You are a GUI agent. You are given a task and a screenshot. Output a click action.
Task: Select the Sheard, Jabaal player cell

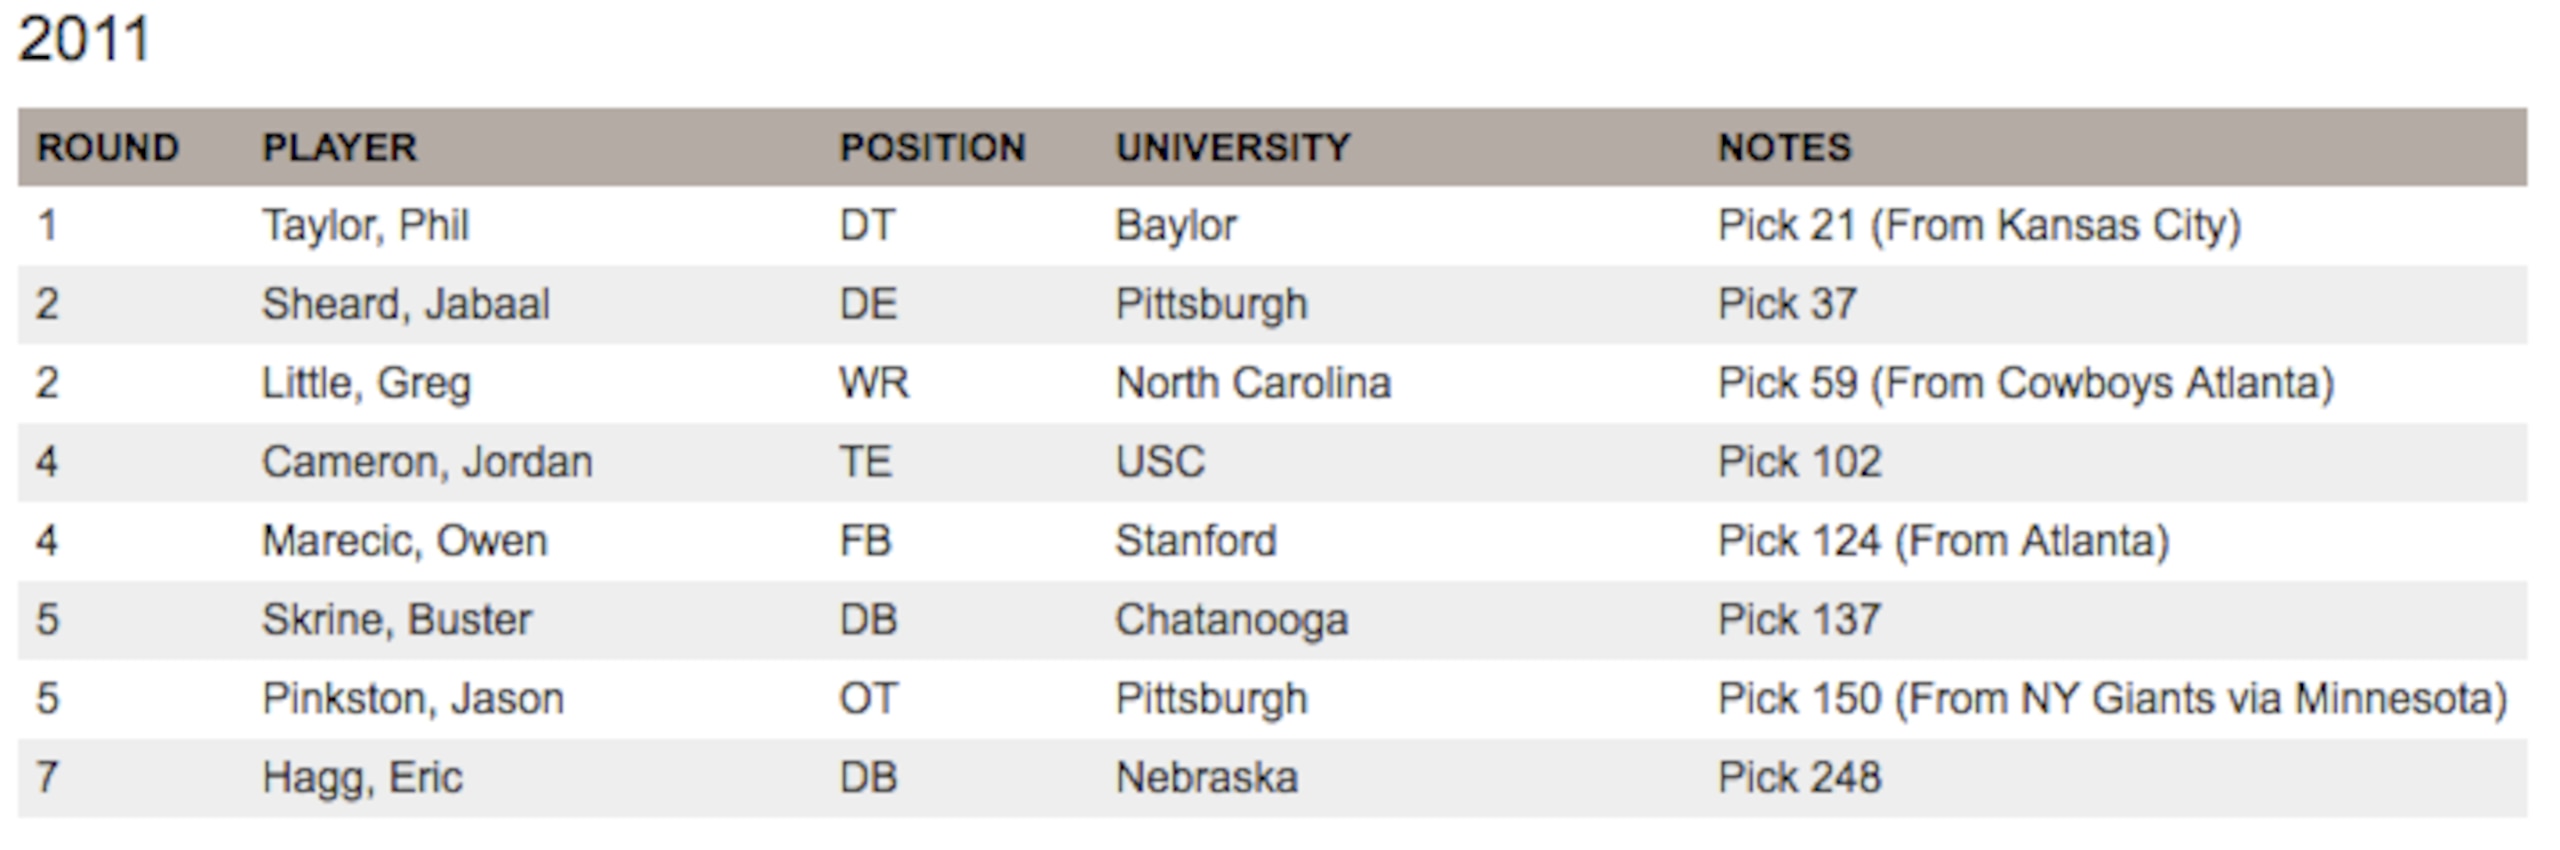pos(405,304)
